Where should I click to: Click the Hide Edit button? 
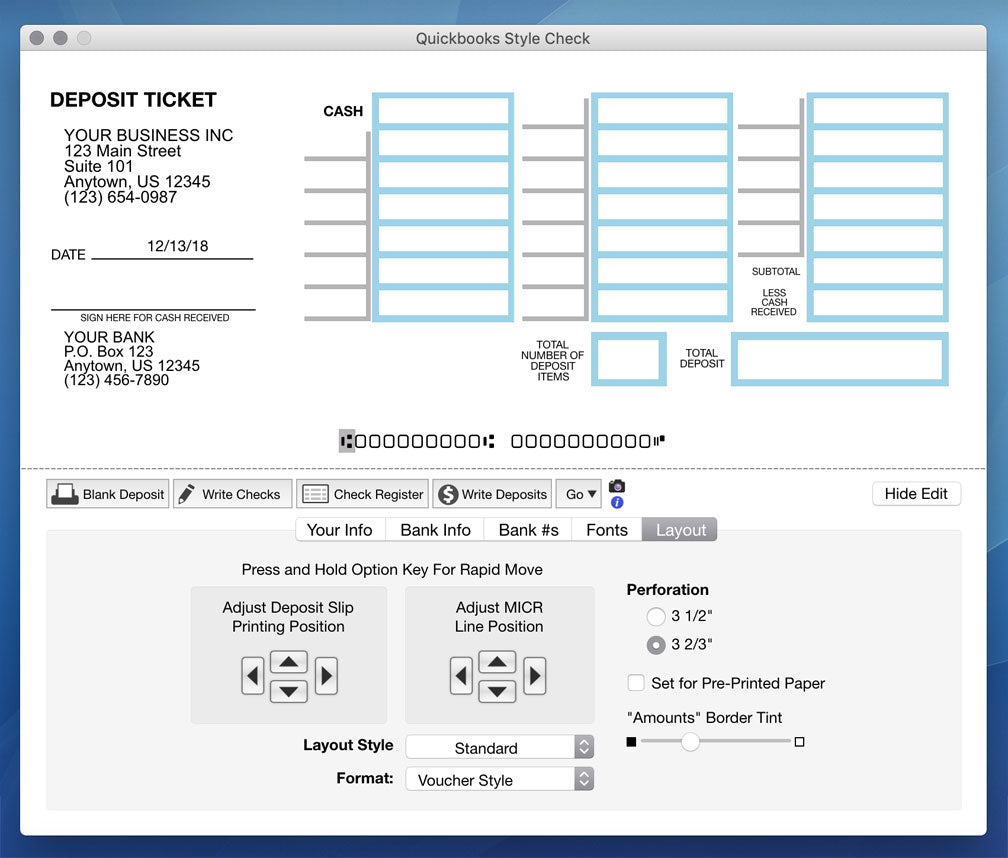tap(915, 493)
